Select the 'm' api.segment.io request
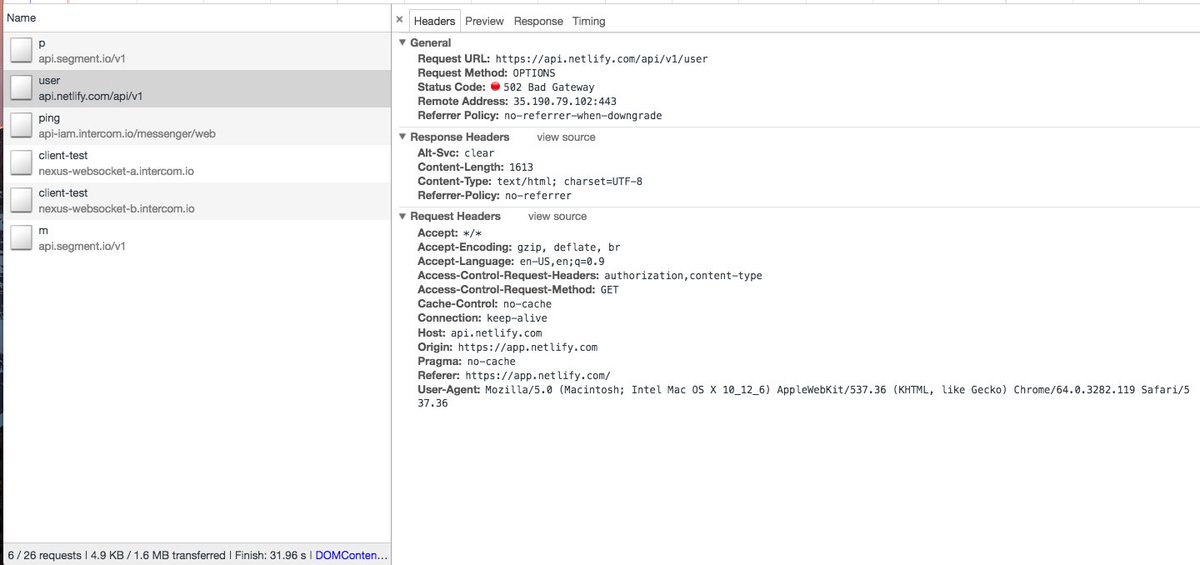Image resolution: width=1200 pixels, height=565 pixels. (x=195, y=237)
